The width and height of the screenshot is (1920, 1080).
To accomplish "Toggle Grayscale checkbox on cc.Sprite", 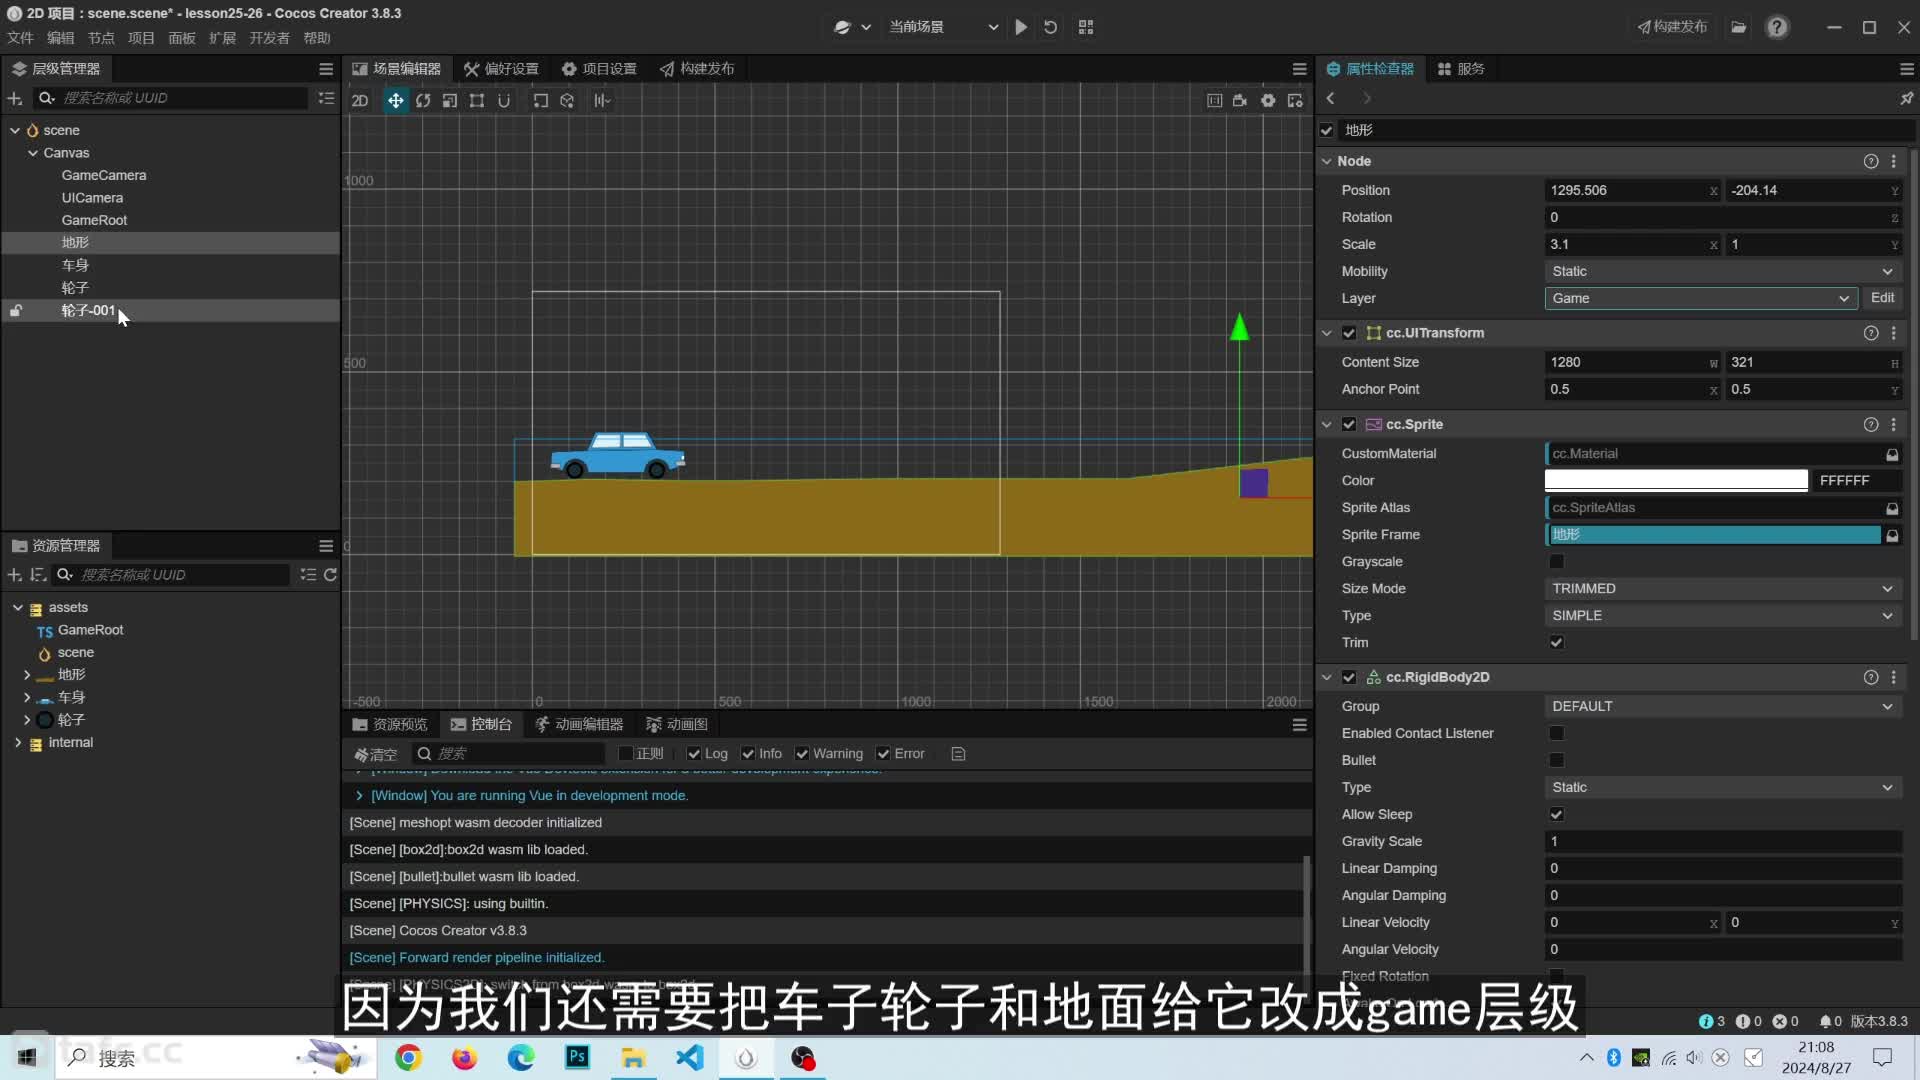I will [x=1557, y=560].
